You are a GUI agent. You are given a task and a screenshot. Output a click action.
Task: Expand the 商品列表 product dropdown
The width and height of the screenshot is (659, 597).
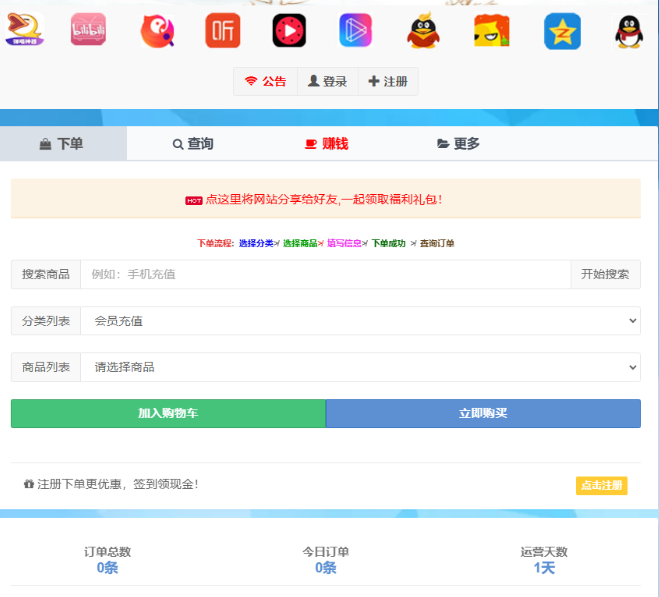tap(360, 367)
